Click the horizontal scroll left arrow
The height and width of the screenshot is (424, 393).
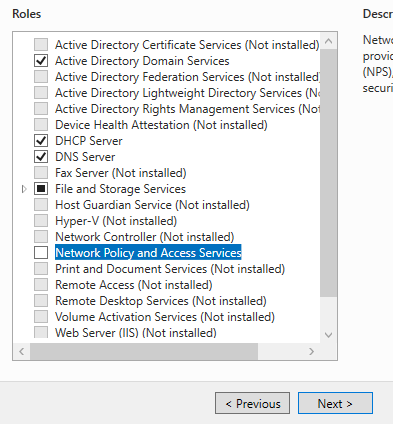(x=22, y=351)
